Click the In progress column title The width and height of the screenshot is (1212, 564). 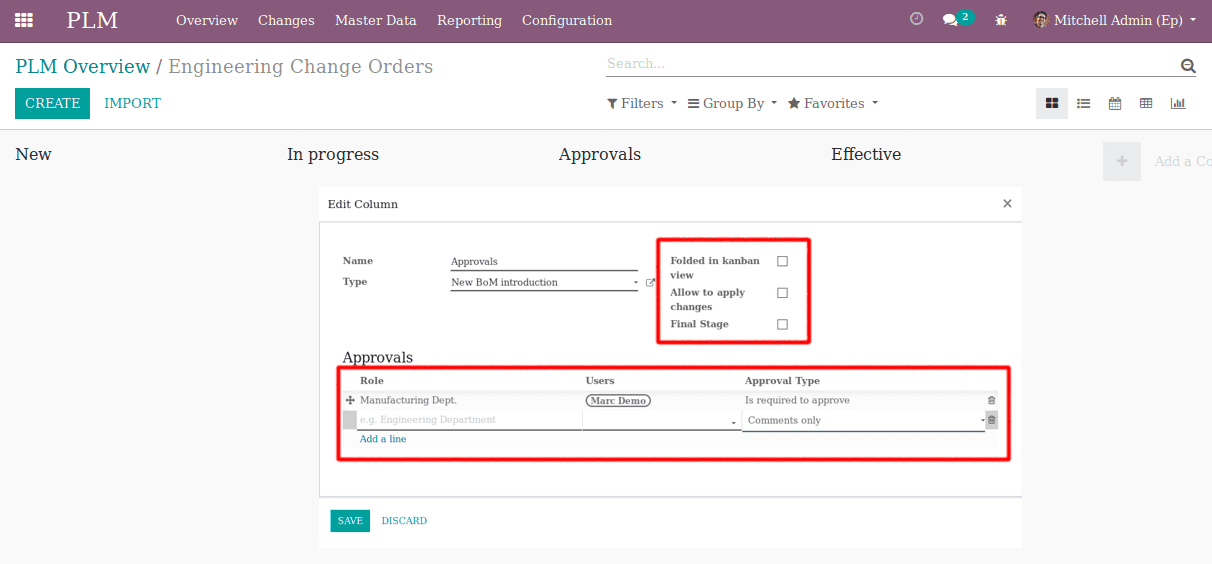tap(333, 154)
